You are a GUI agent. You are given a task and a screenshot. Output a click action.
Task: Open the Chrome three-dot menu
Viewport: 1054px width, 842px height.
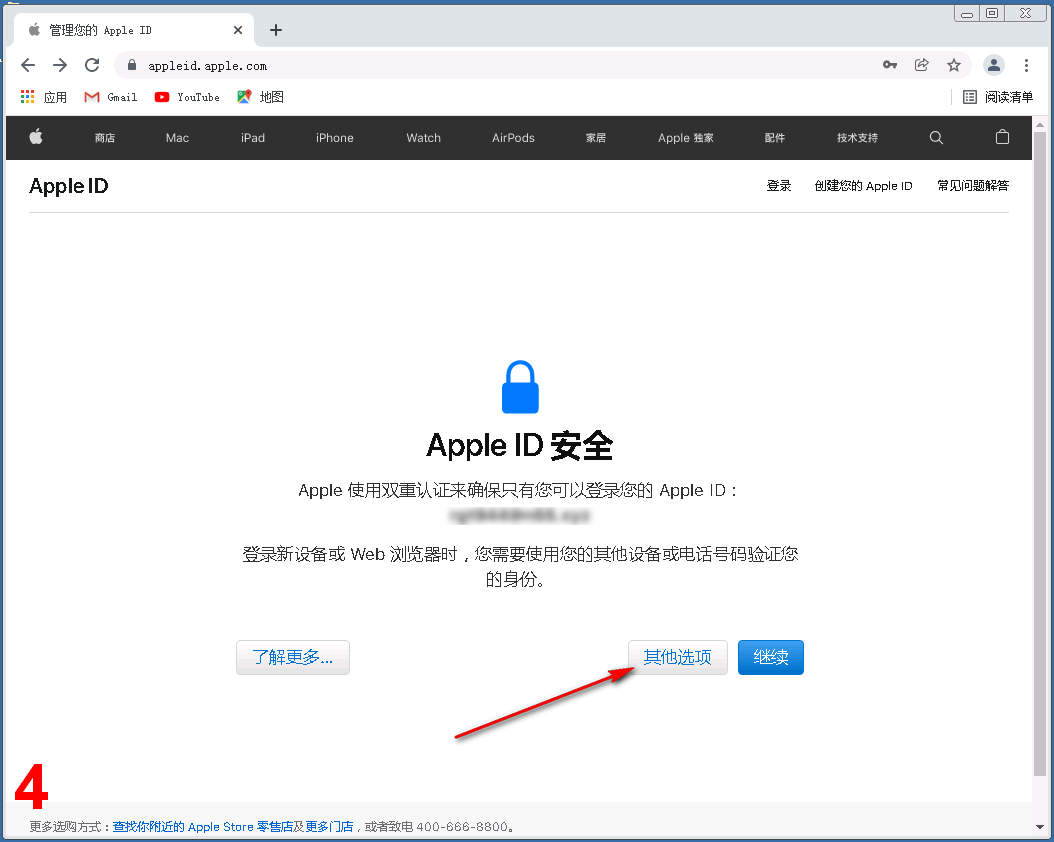[1026, 65]
